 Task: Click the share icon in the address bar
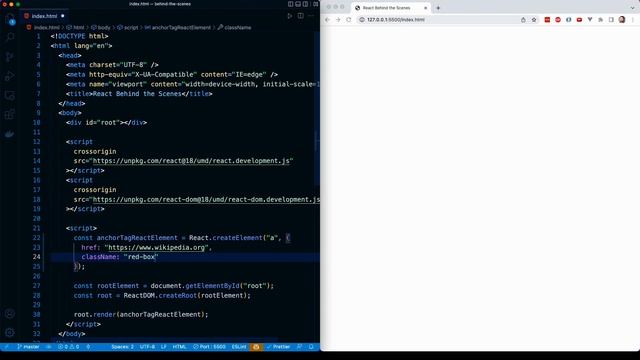click(x=523, y=20)
